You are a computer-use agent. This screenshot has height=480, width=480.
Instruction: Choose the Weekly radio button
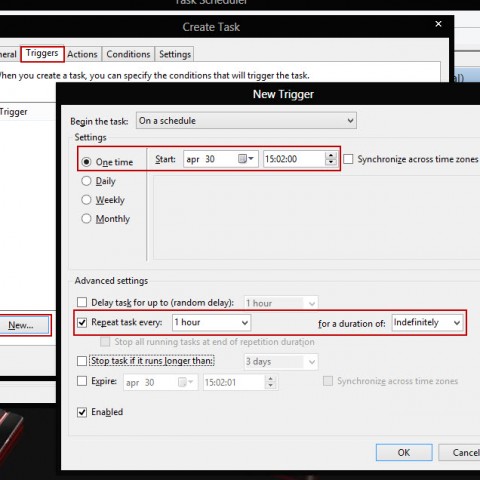86,200
